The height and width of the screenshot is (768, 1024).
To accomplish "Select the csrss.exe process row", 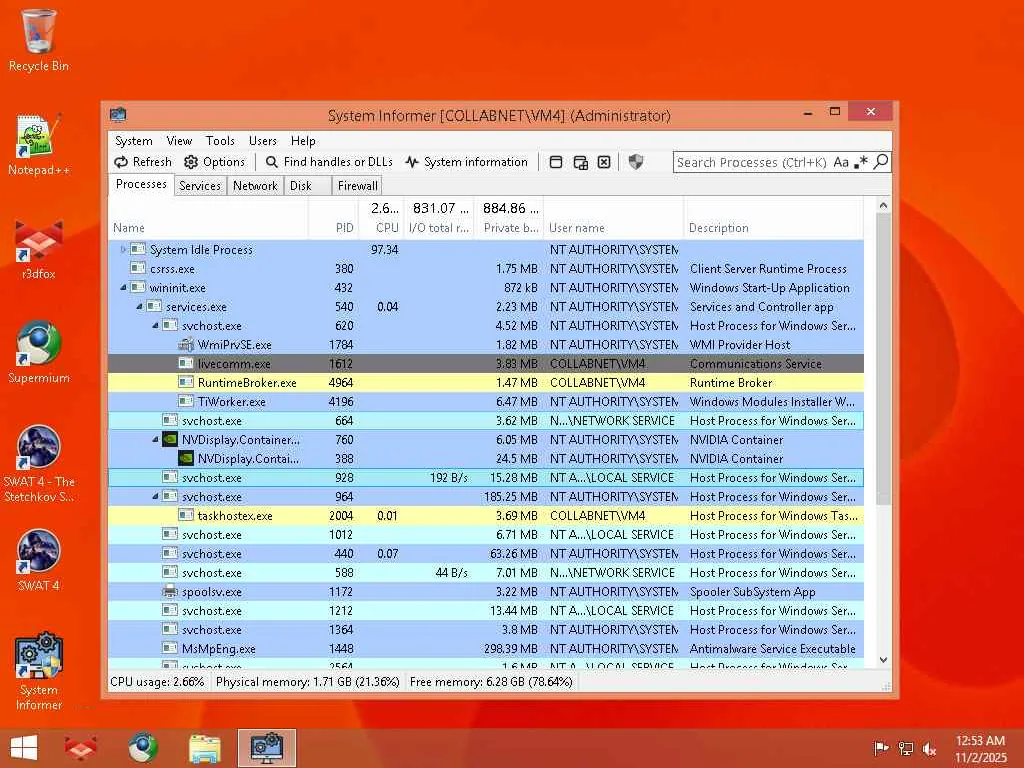I will (x=486, y=268).
